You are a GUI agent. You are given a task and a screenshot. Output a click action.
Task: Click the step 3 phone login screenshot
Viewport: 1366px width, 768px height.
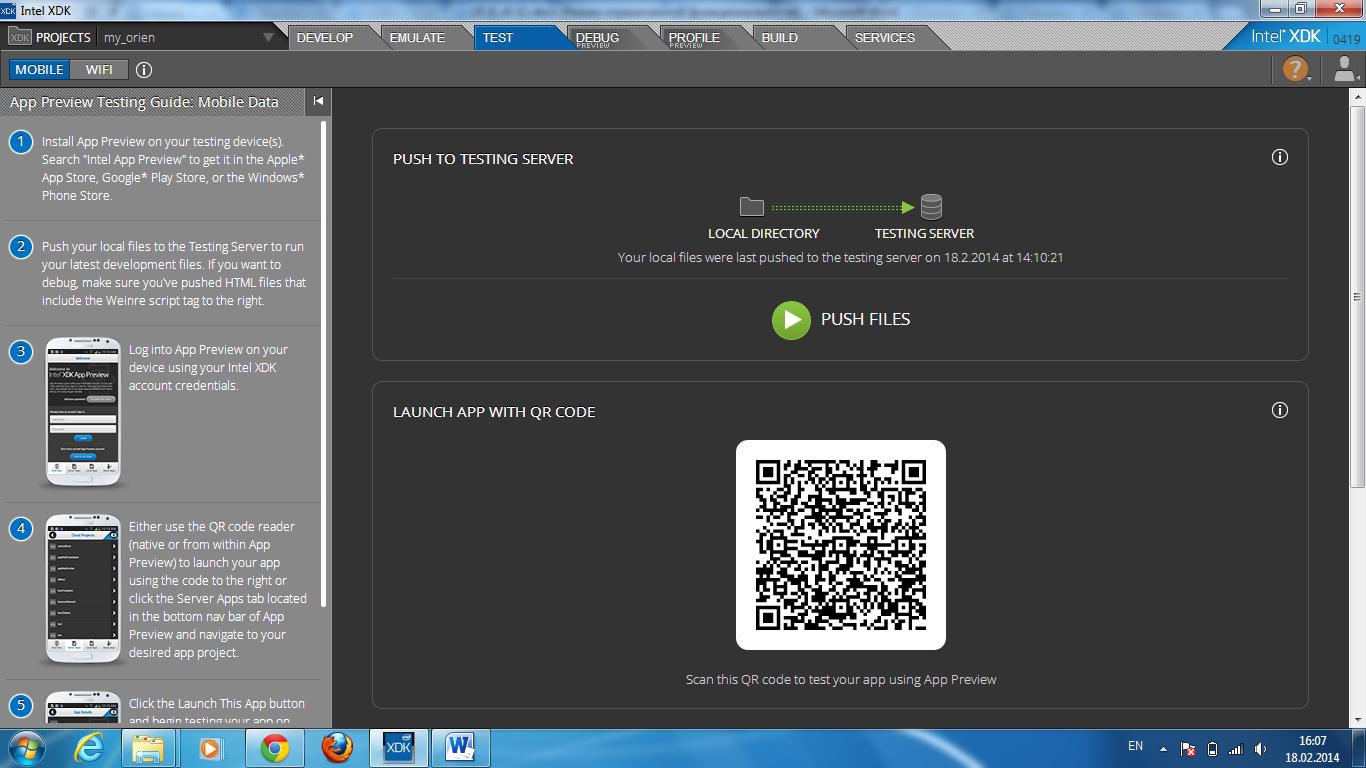[83, 412]
